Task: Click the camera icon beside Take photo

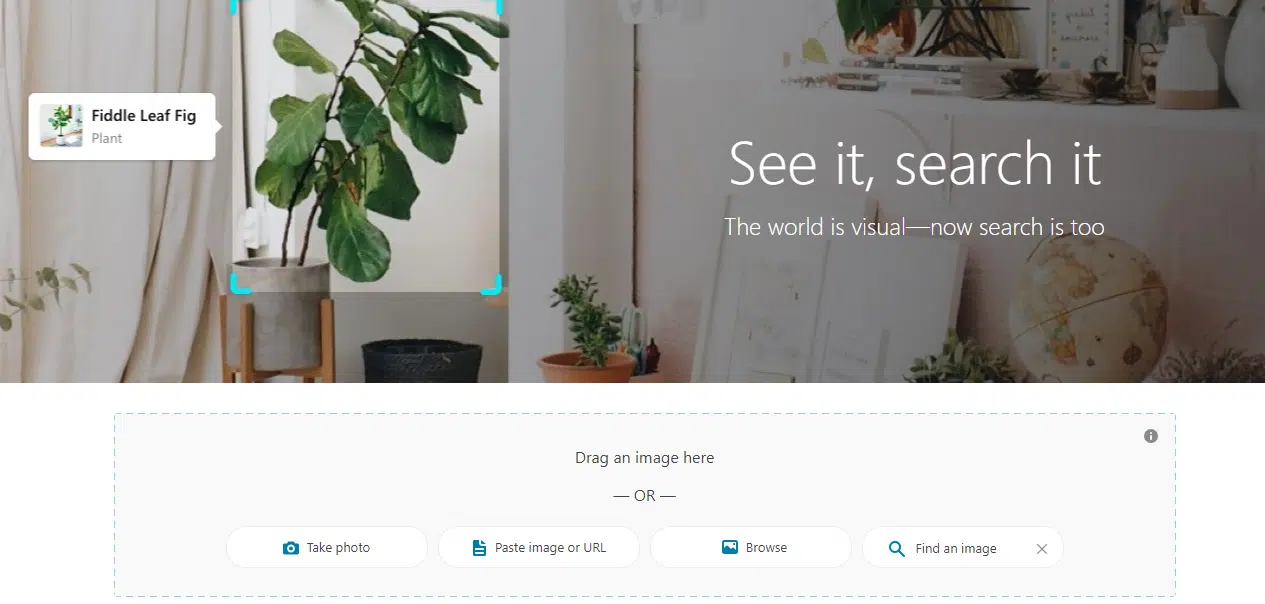Action: coord(291,548)
